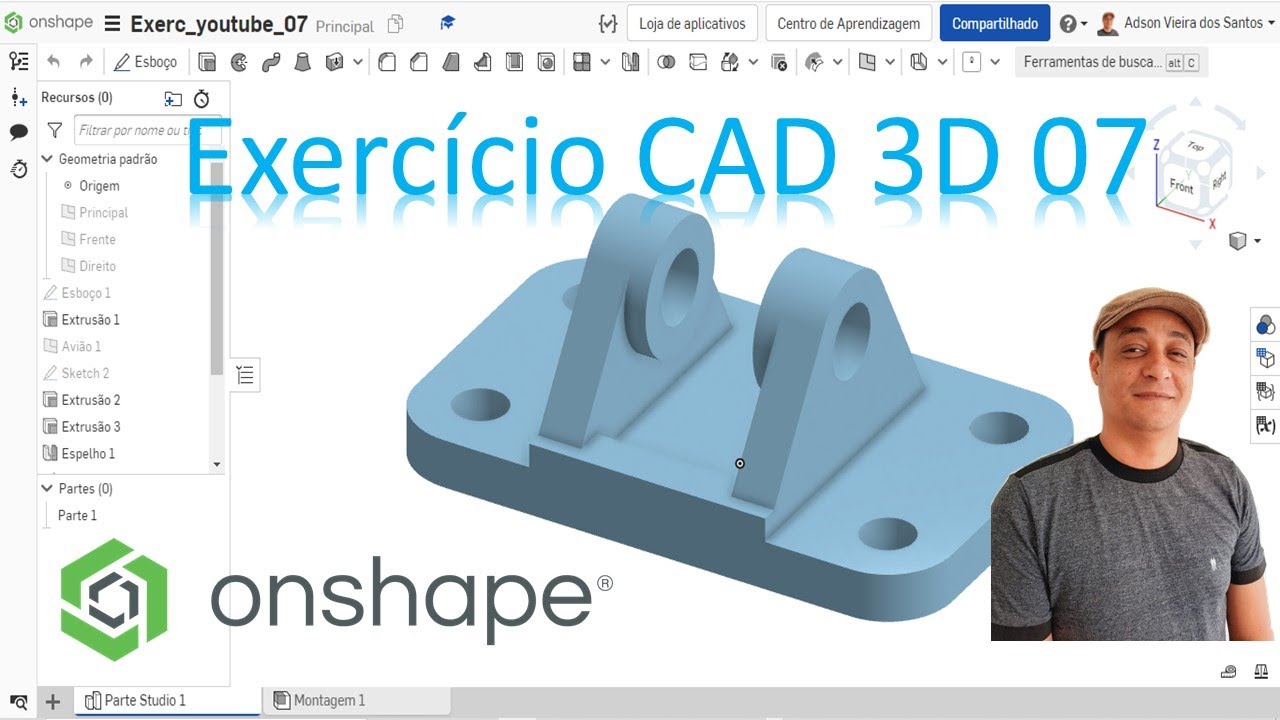The image size is (1280, 720).
Task: Select the Sheet metal tool icon
Action: [x=919, y=62]
